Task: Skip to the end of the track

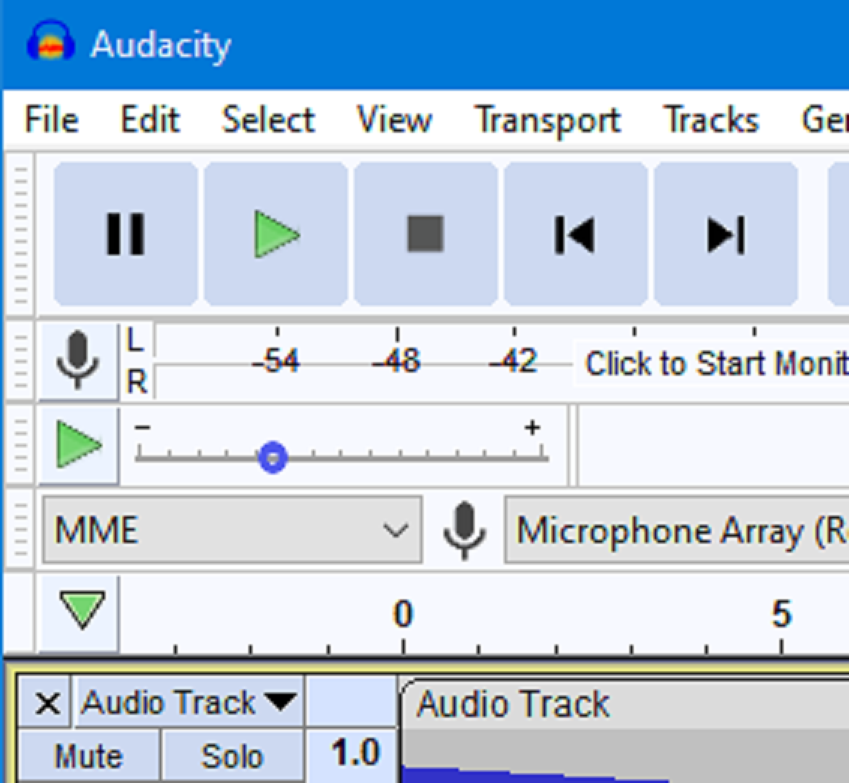Action: coord(725,235)
